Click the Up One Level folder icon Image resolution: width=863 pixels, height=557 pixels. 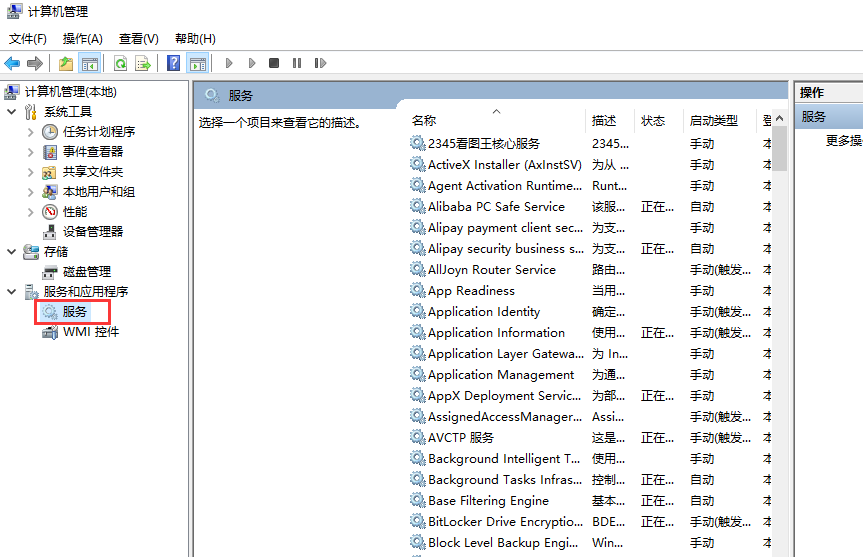[66, 64]
